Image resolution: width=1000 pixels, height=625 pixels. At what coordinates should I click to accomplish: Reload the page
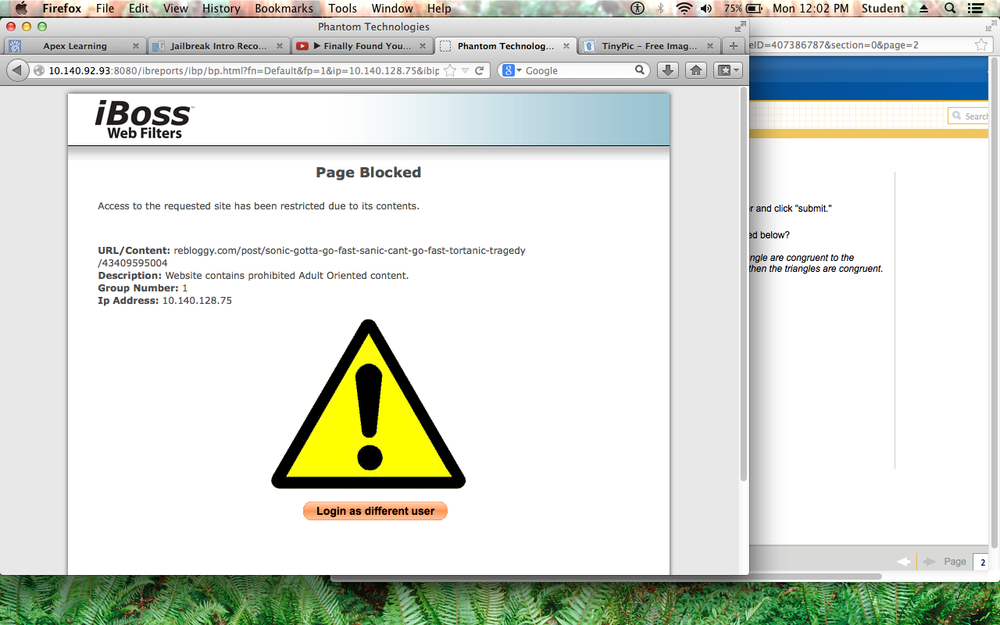pyautogui.click(x=480, y=70)
